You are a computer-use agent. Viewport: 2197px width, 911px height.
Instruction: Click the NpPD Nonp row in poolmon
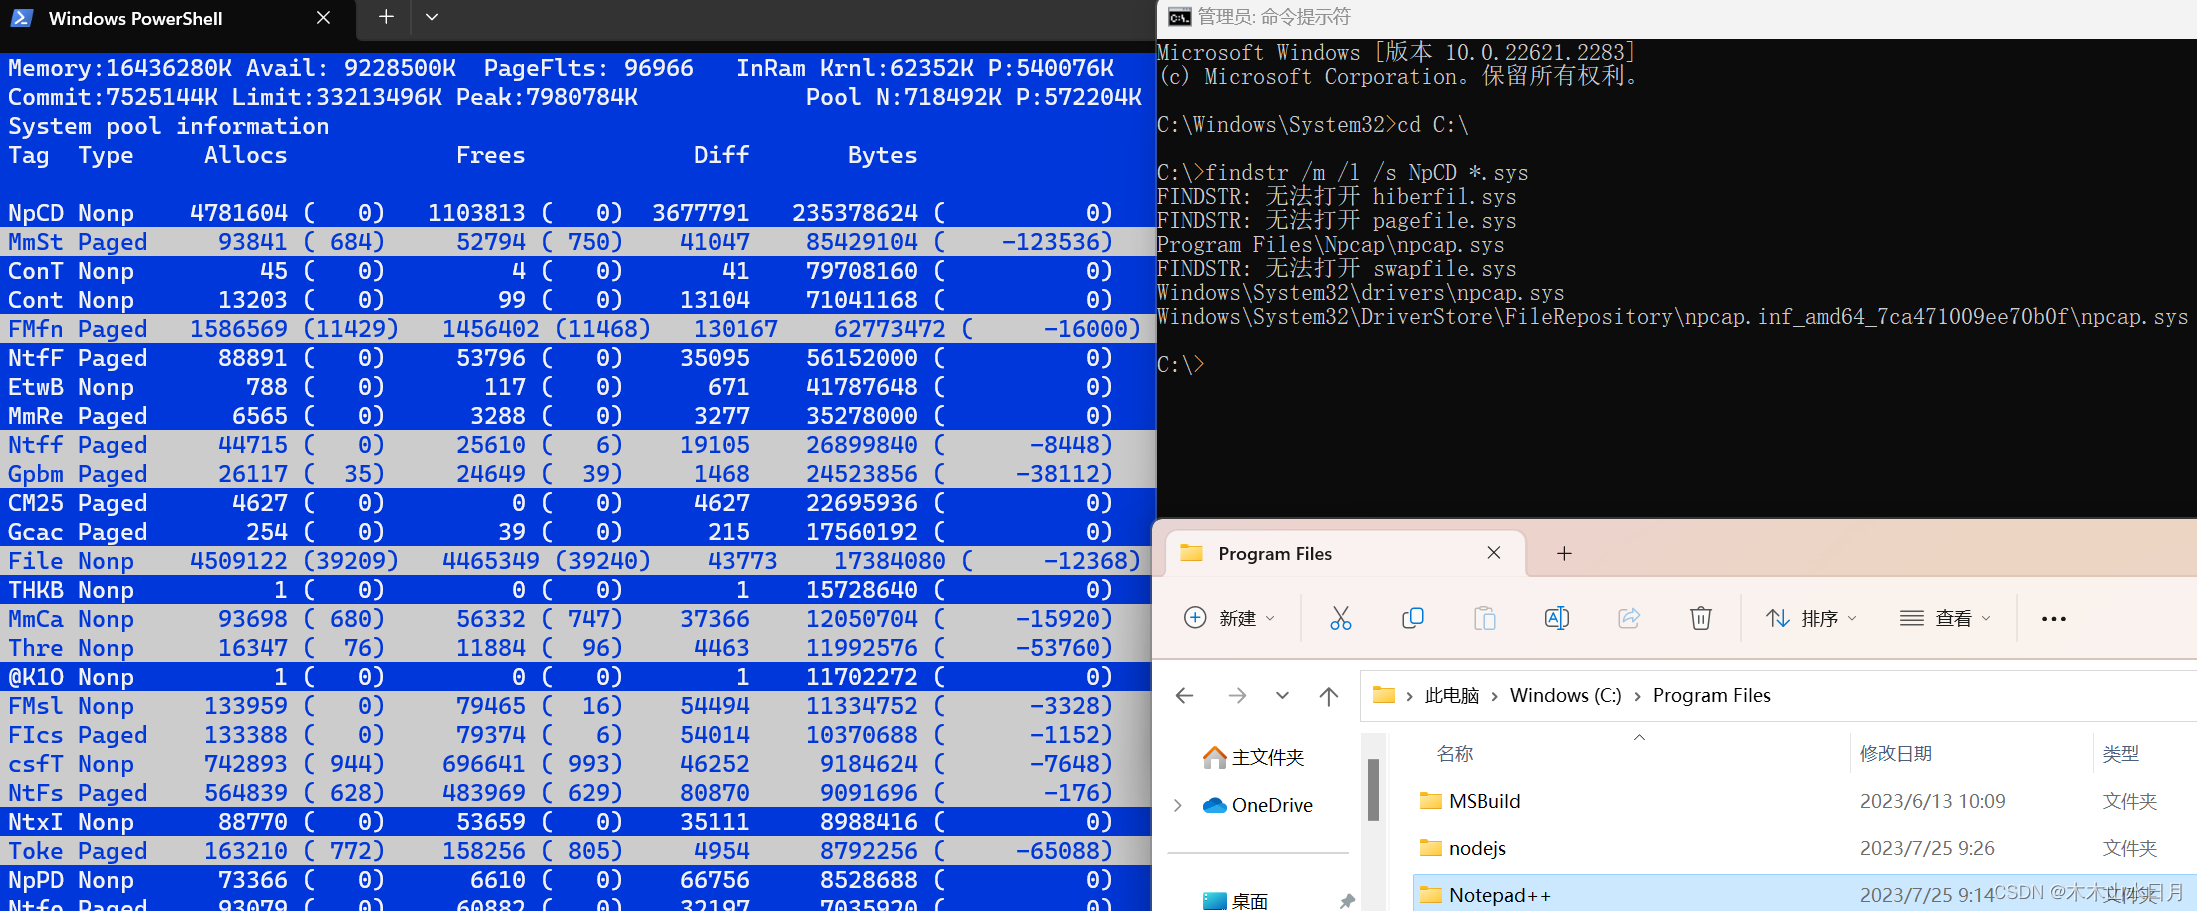[x=577, y=880]
